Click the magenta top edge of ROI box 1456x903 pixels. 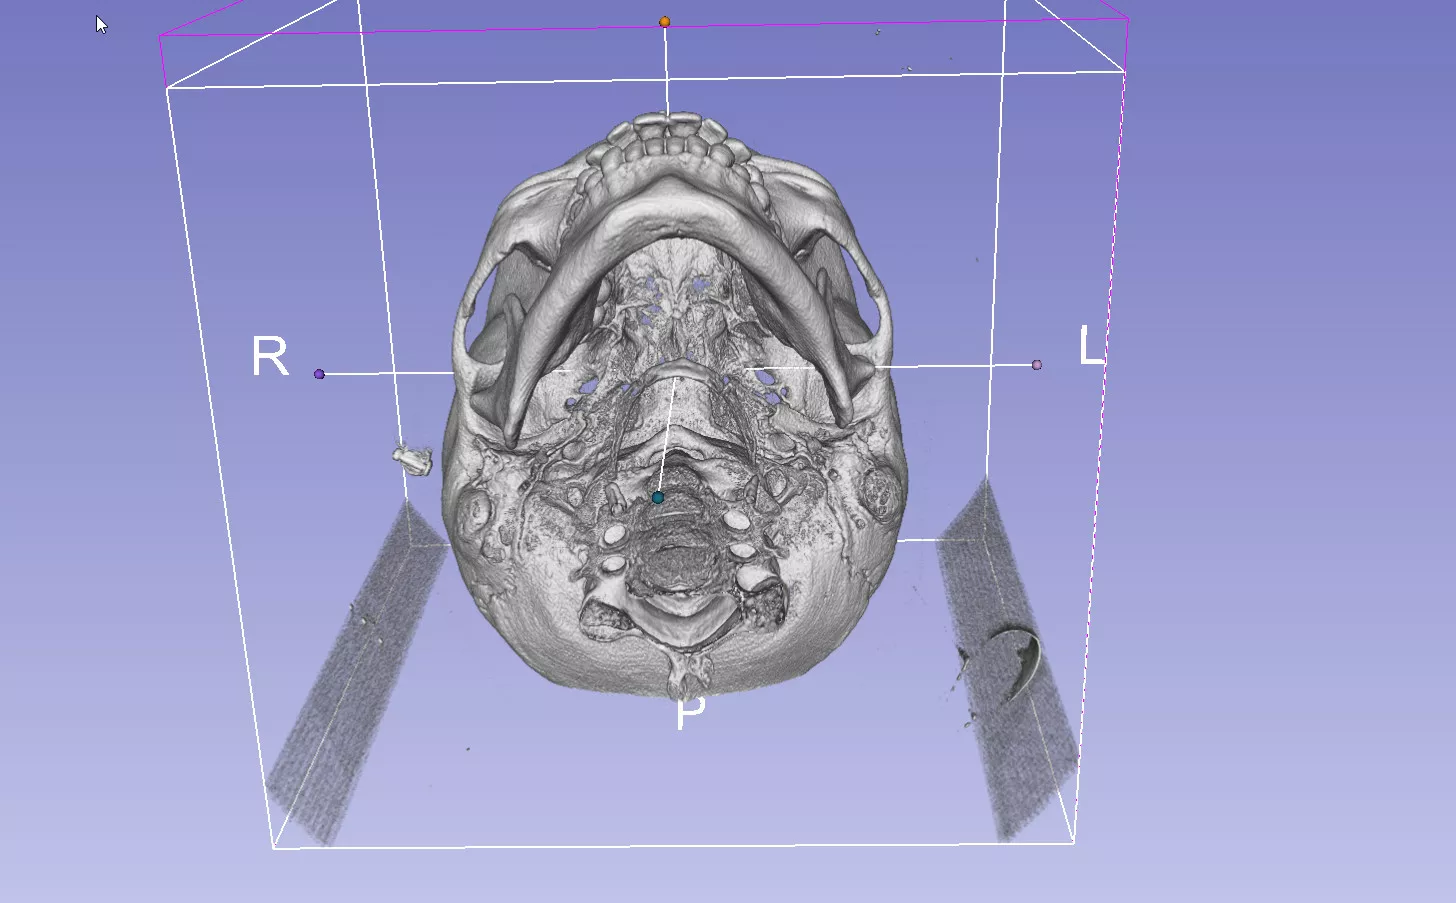(x=400, y=30)
